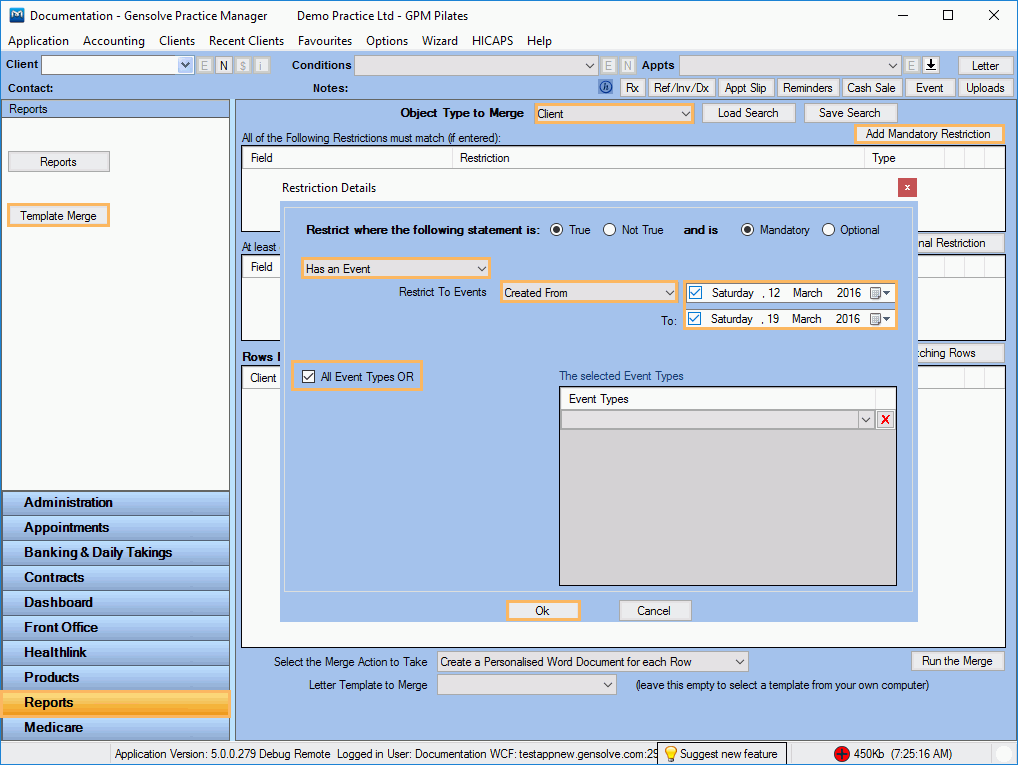Image resolution: width=1018 pixels, height=765 pixels.
Task: Click the Rx icon in the toolbar
Action: pyautogui.click(x=633, y=87)
